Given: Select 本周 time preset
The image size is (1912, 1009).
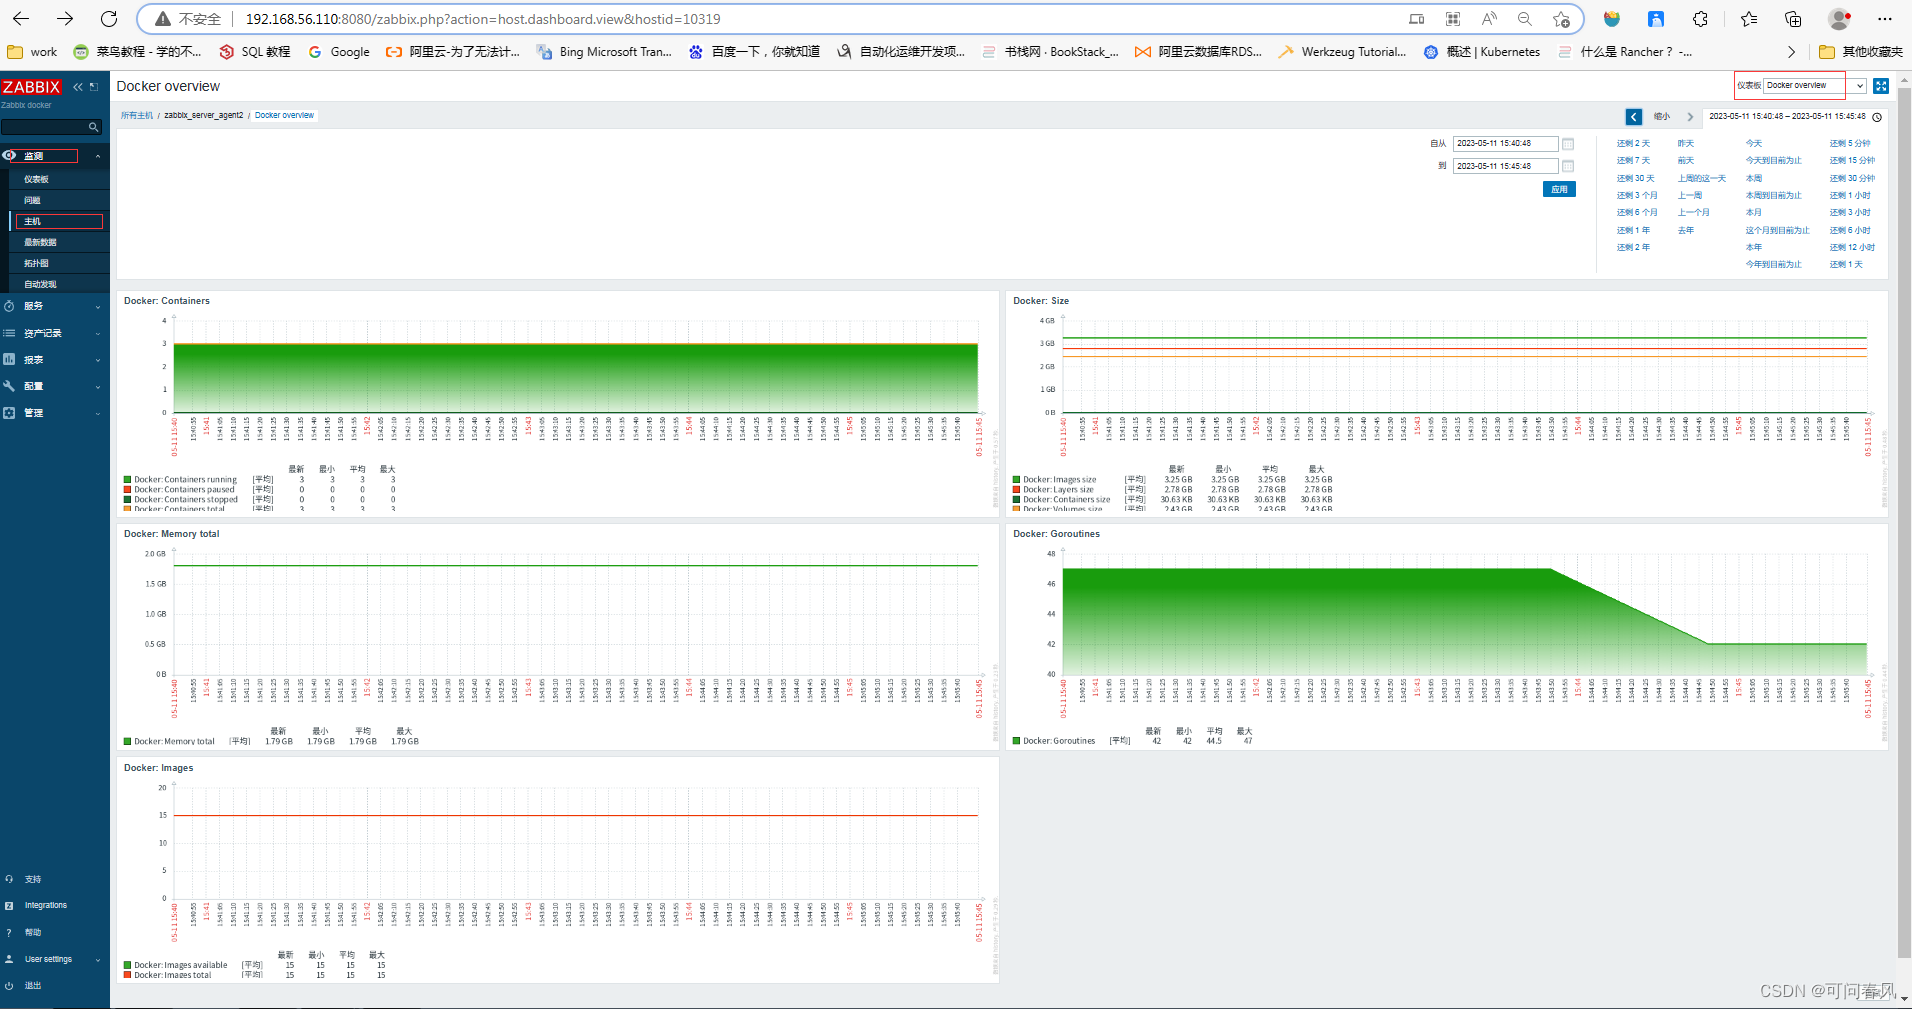Looking at the screenshot, I should (x=1754, y=178).
